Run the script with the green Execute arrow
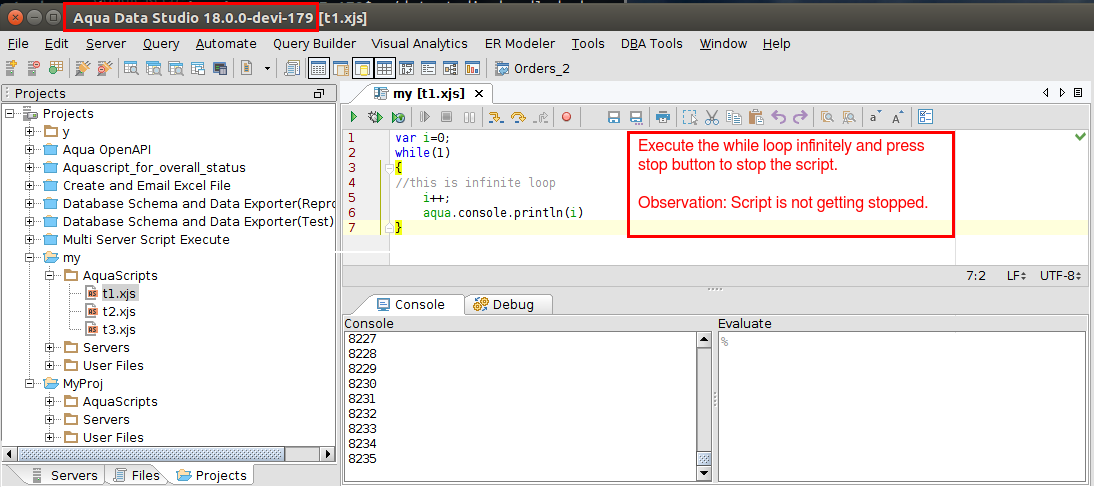 click(x=354, y=117)
